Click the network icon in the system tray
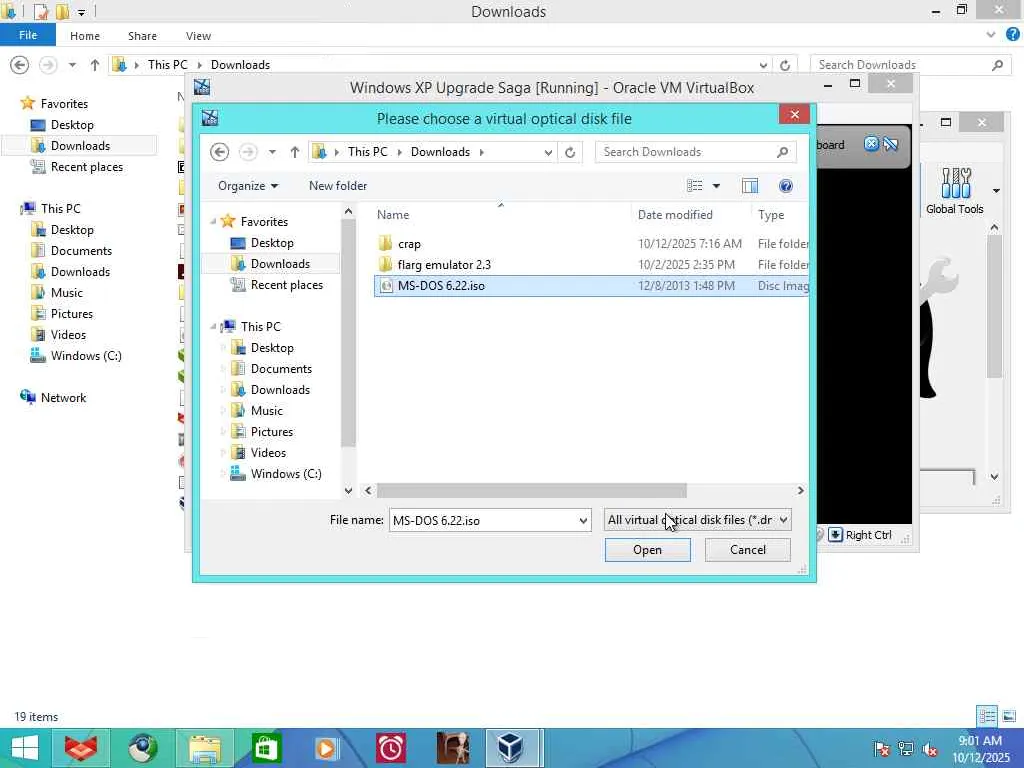This screenshot has width=1024, height=768. click(905, 749)
